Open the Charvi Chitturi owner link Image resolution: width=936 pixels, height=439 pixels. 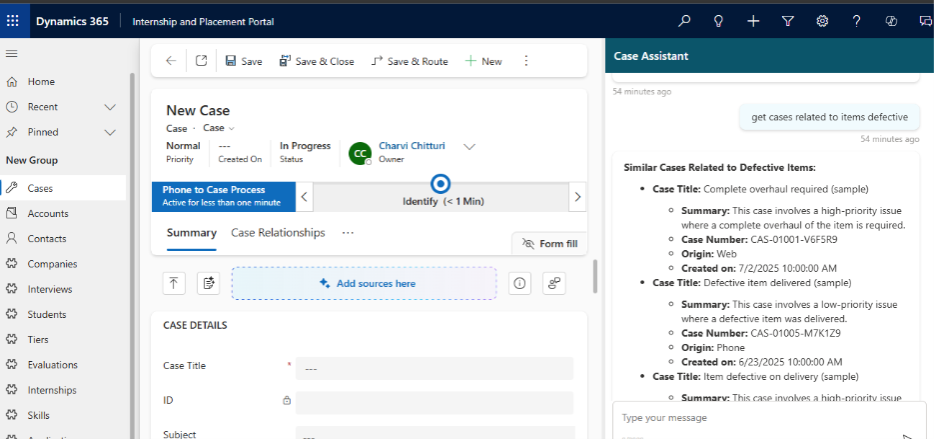coord(411,146)
